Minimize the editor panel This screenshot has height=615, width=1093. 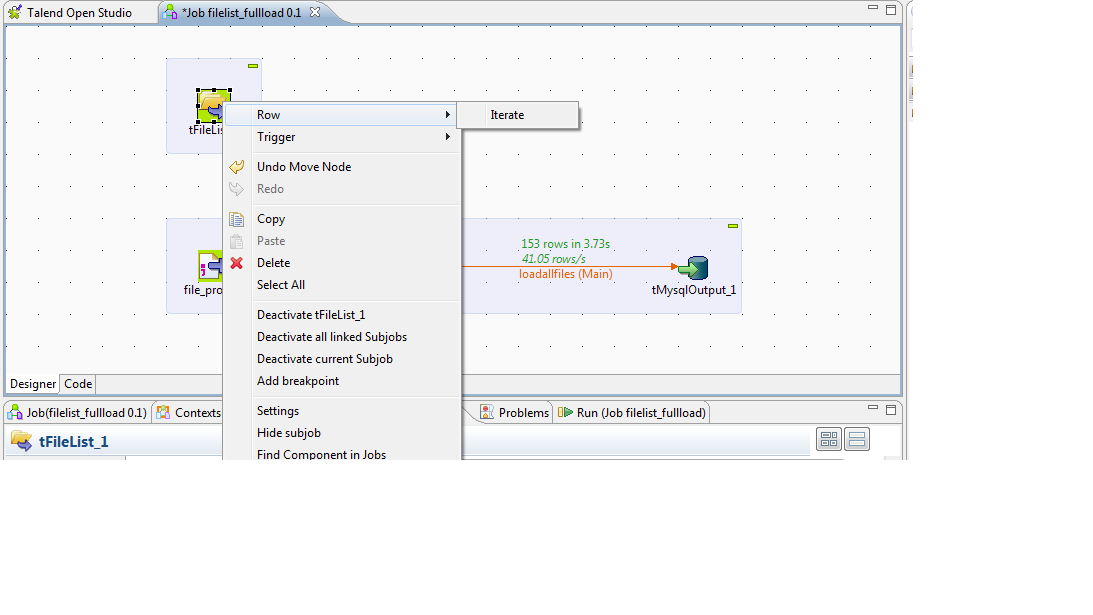[873, 8]
